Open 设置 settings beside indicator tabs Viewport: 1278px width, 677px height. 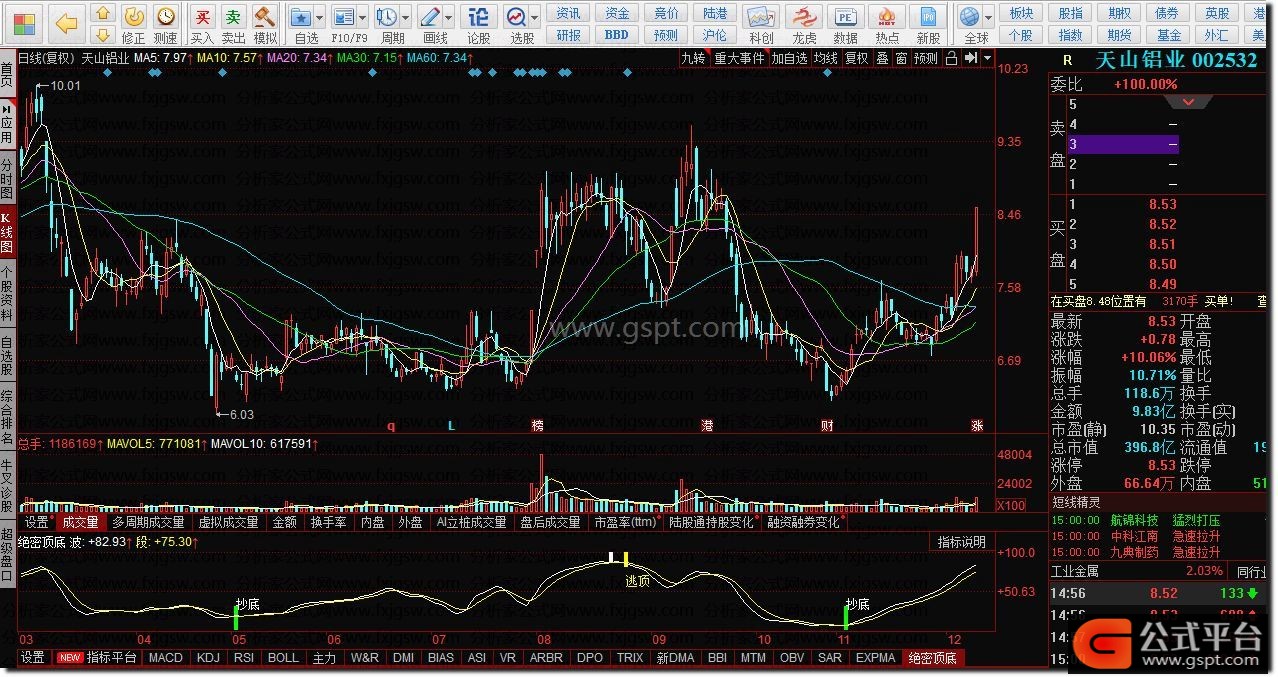[x=33, y=658]
